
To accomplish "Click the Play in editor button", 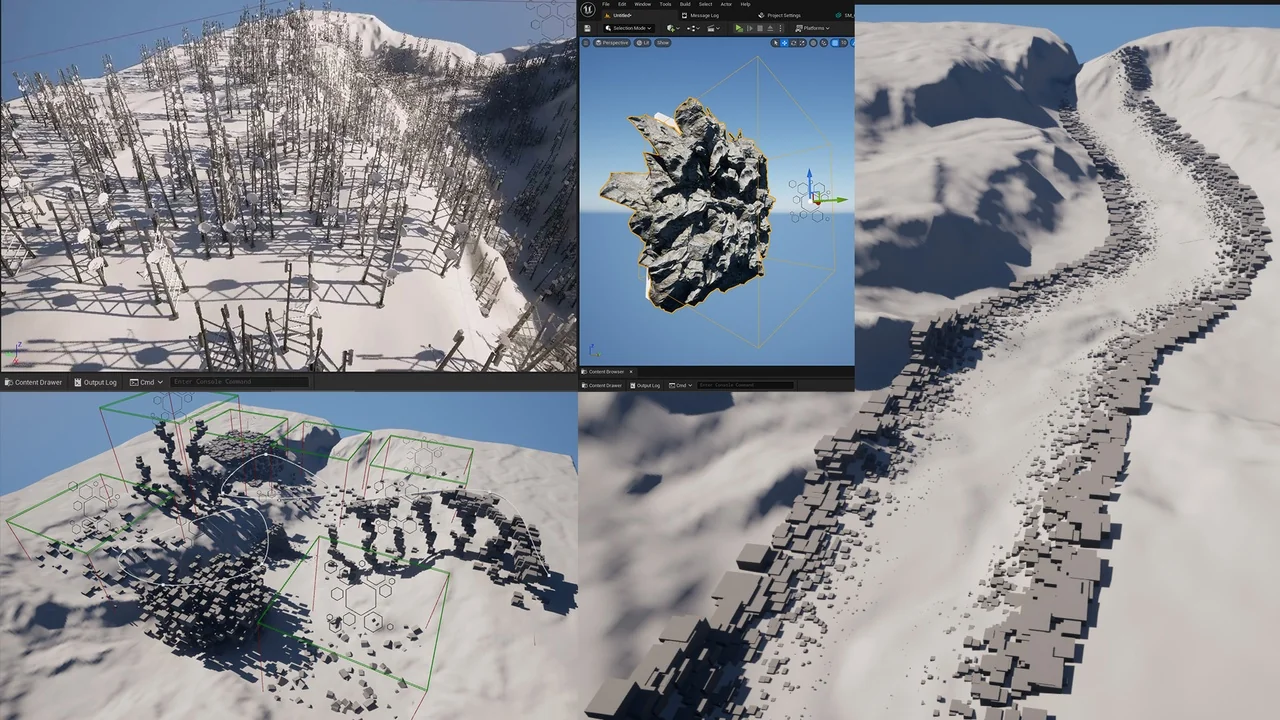I will click(739, 28).
